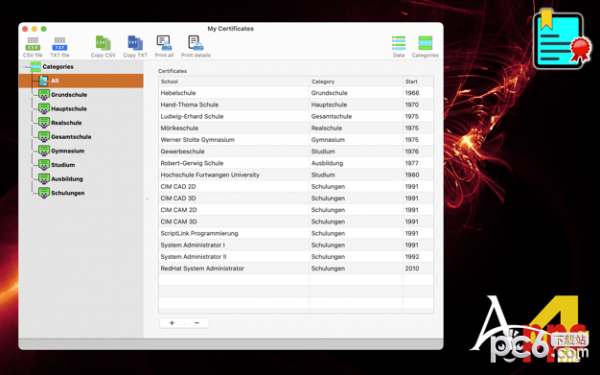The height and width of the screenshot is (375, 600).
Task: Select the System Administrator I row
Action: [x=296, y=245]
